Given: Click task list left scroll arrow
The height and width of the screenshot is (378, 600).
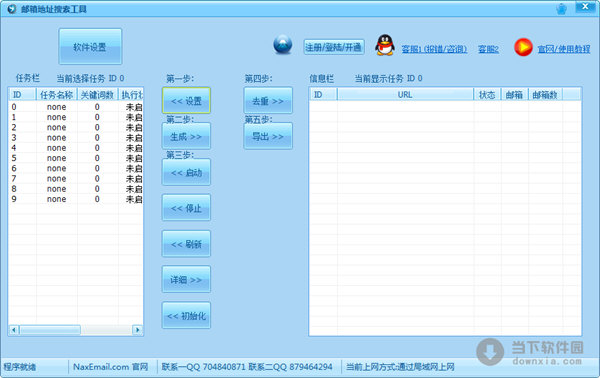Looking at the screenshot, I should (14, 330).
